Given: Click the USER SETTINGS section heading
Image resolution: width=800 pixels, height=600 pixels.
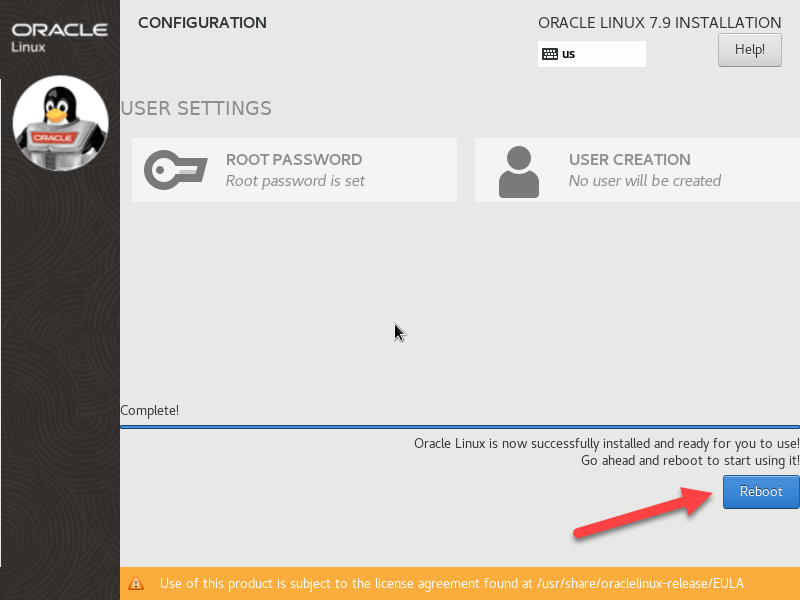Looking at the screenshot, I should point(196,108).
